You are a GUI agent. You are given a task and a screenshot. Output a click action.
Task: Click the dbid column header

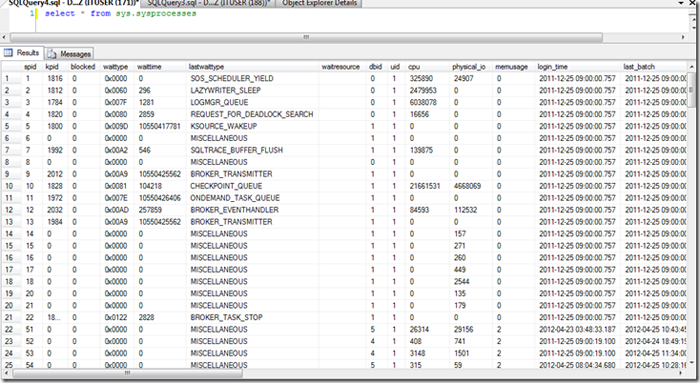(377, 67)
